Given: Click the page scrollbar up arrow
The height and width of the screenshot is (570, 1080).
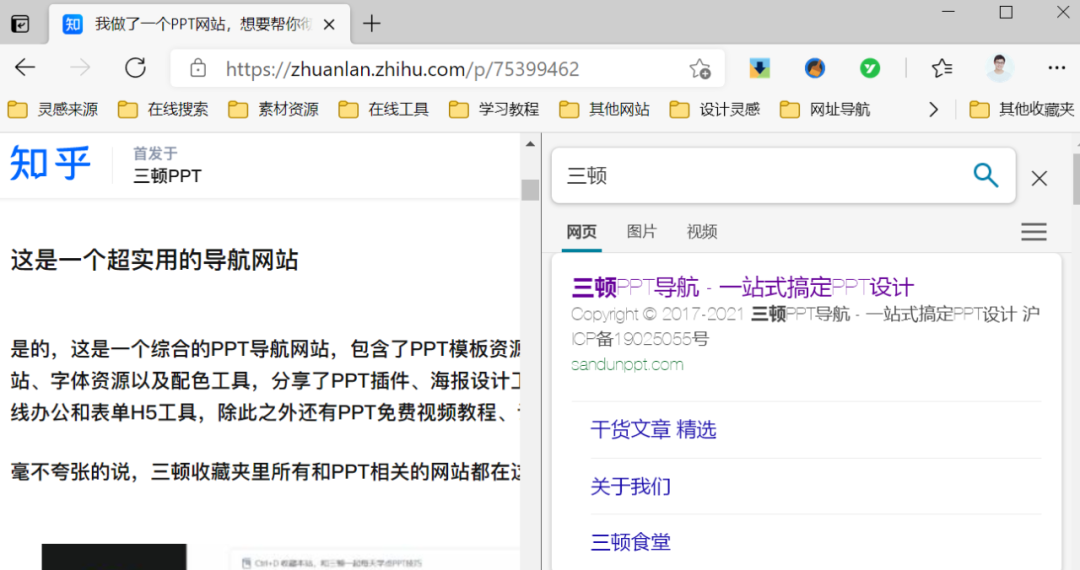Looking at the screenshot, I should 530,144.
